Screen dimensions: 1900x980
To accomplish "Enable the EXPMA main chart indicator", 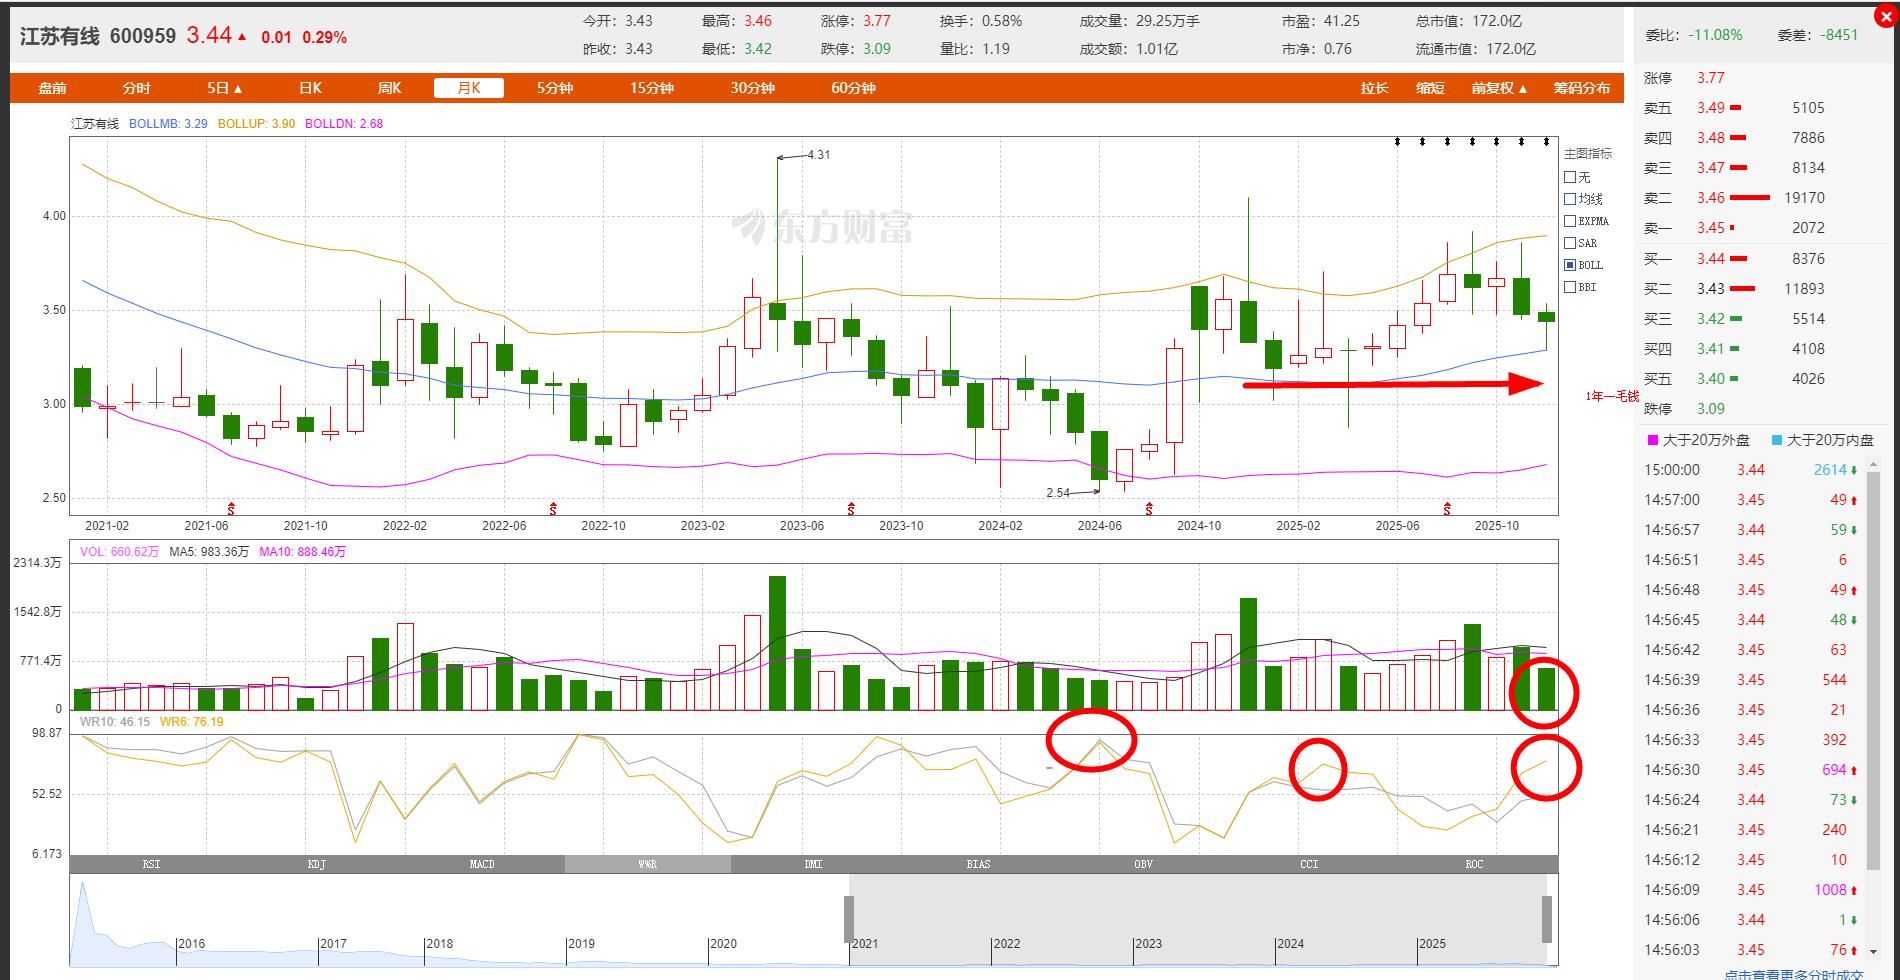I will (x=1570, y=221).
